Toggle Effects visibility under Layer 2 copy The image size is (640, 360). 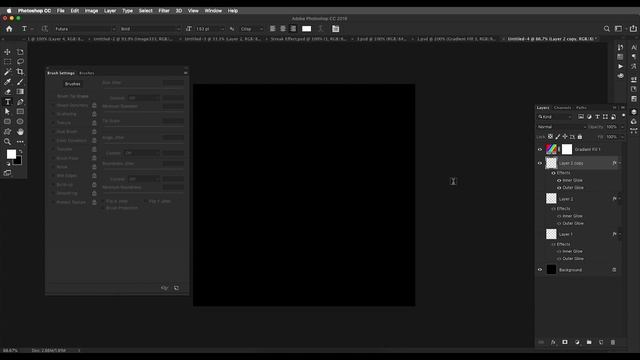pos(553,173)
